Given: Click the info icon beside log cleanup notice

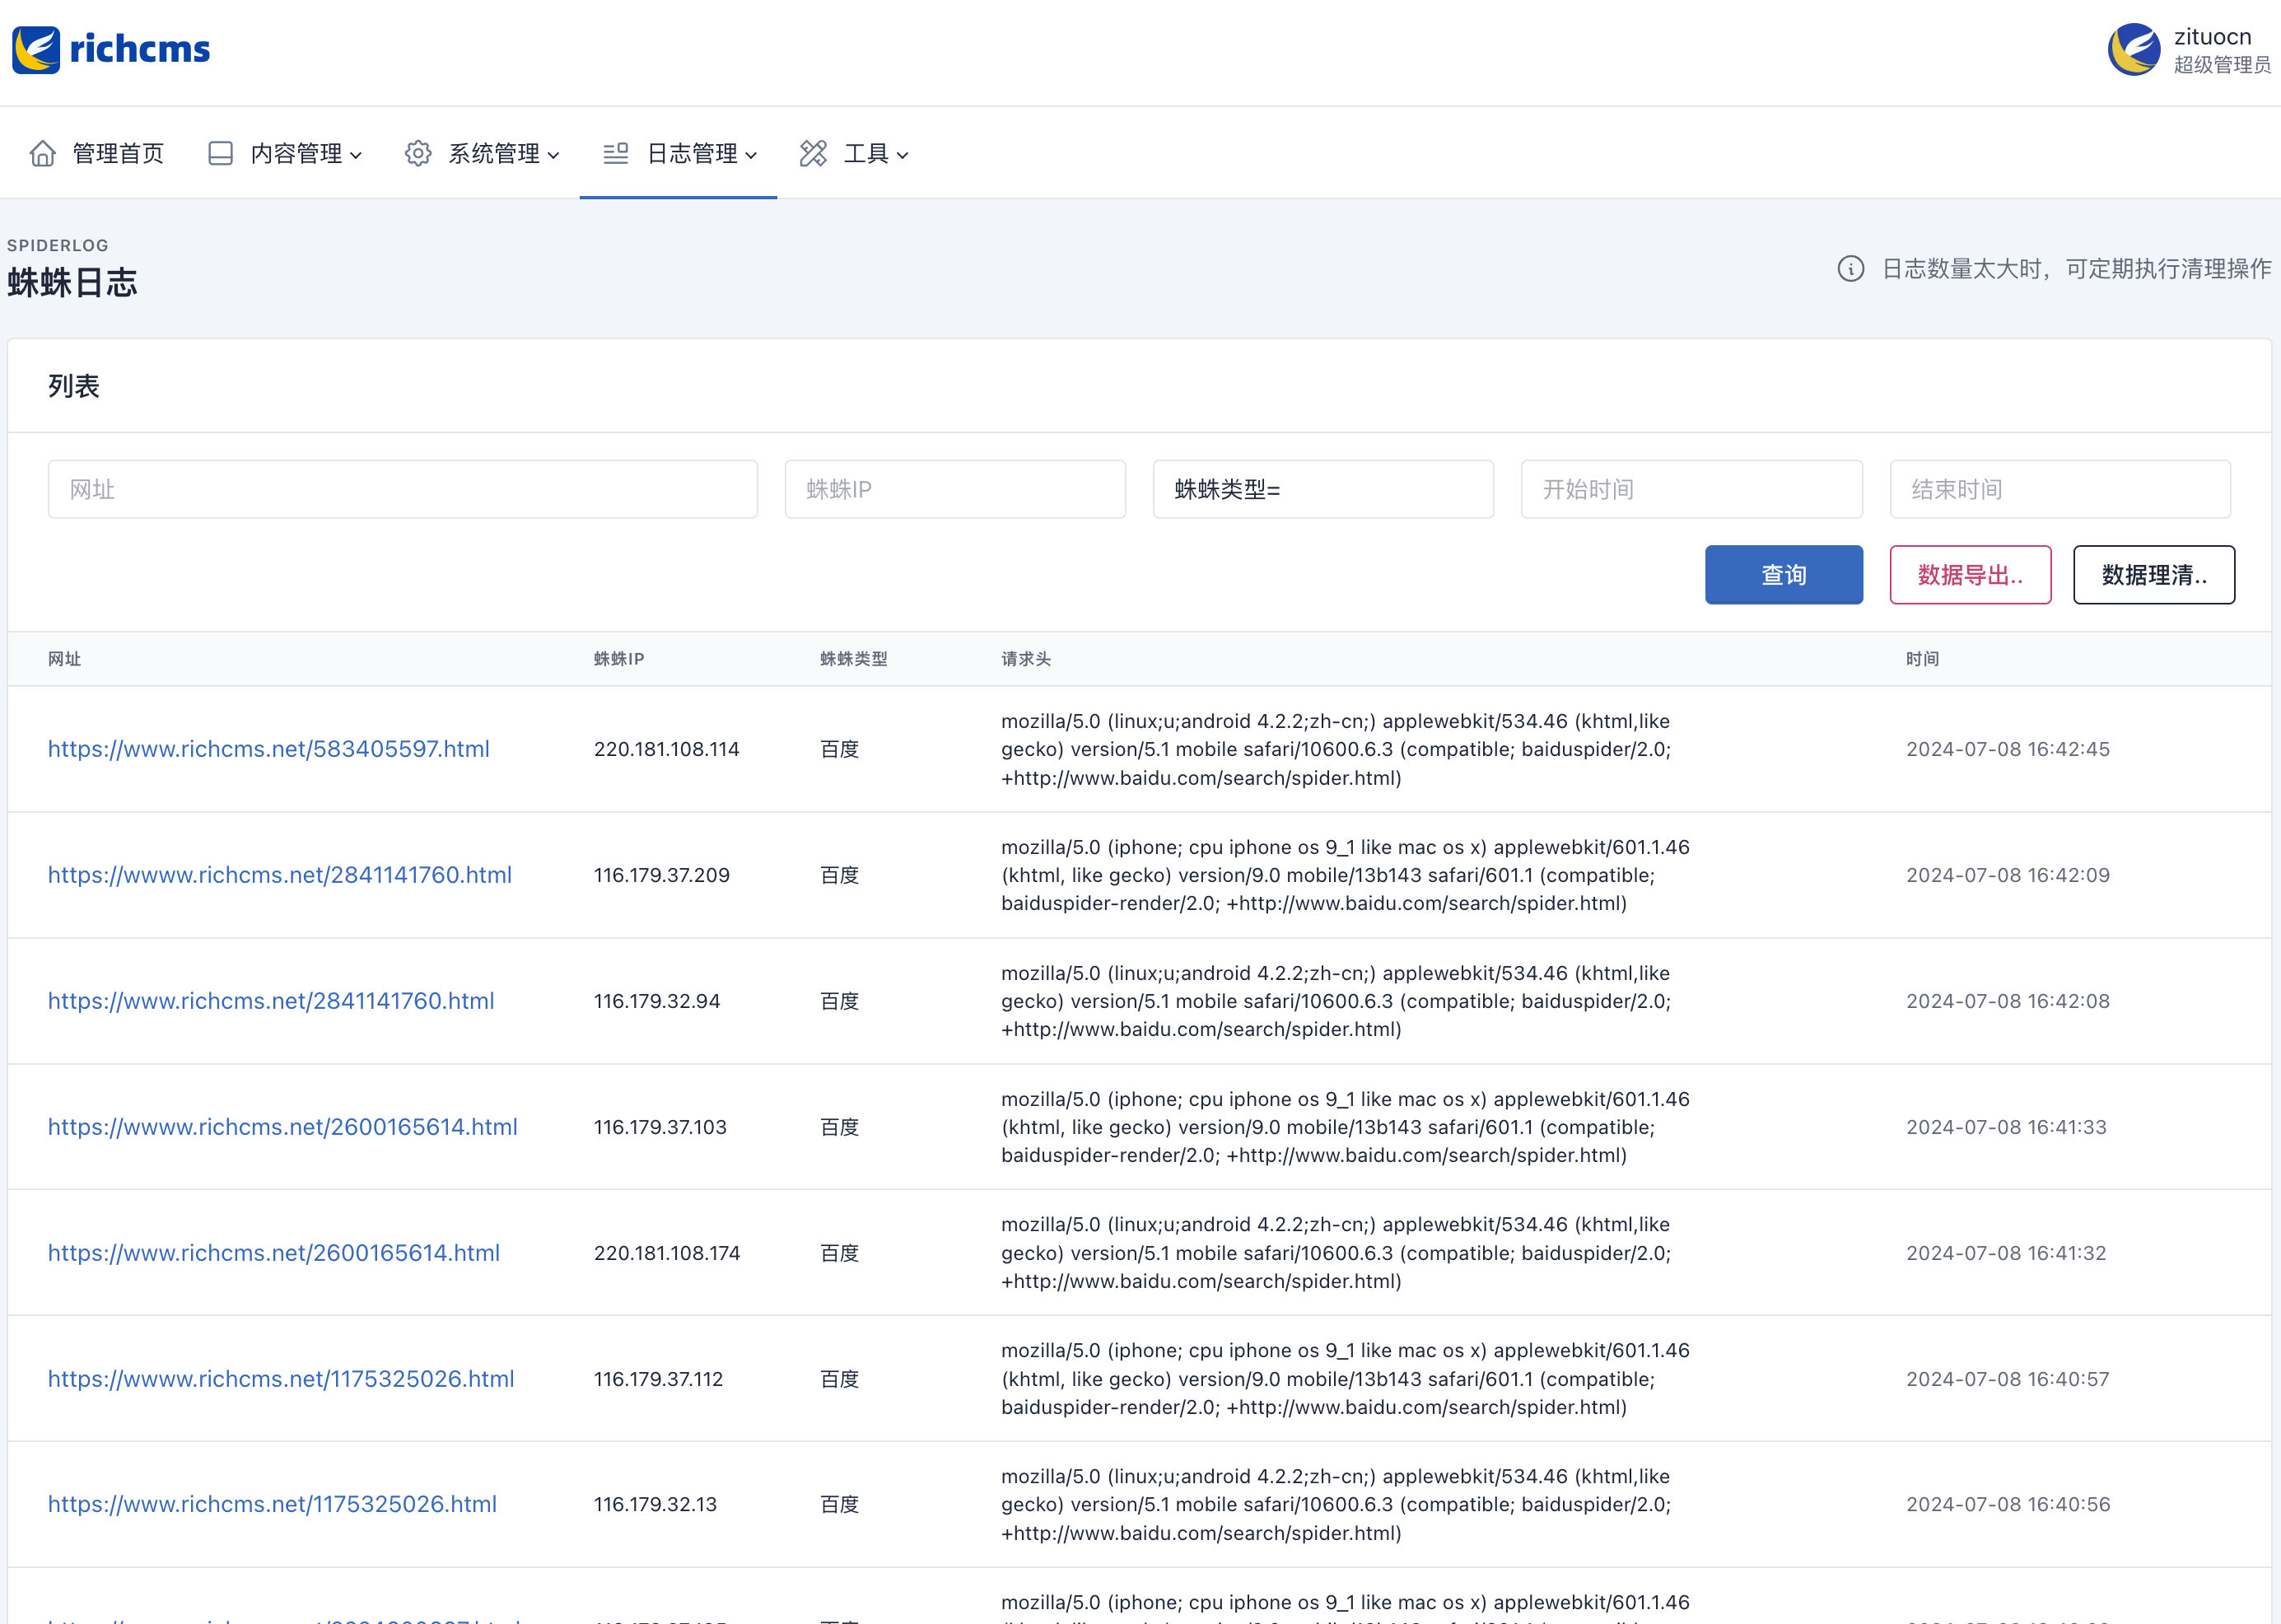Looking at the screenshot, I should click(x=1851, y=269).
